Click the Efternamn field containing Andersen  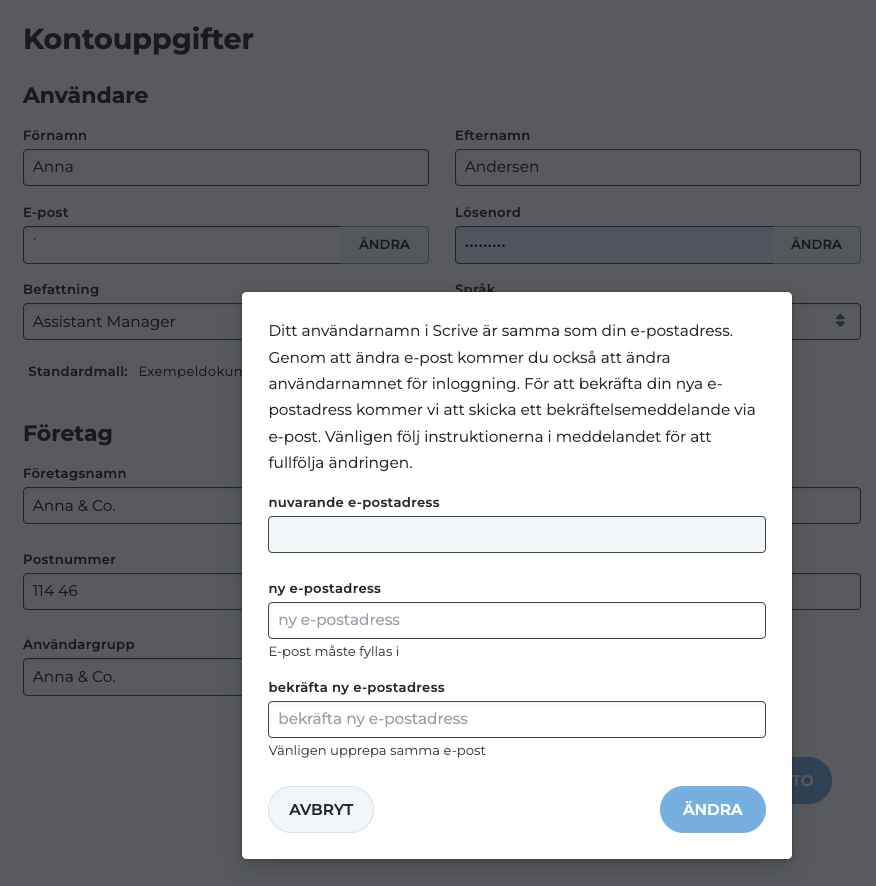point(657,167)
